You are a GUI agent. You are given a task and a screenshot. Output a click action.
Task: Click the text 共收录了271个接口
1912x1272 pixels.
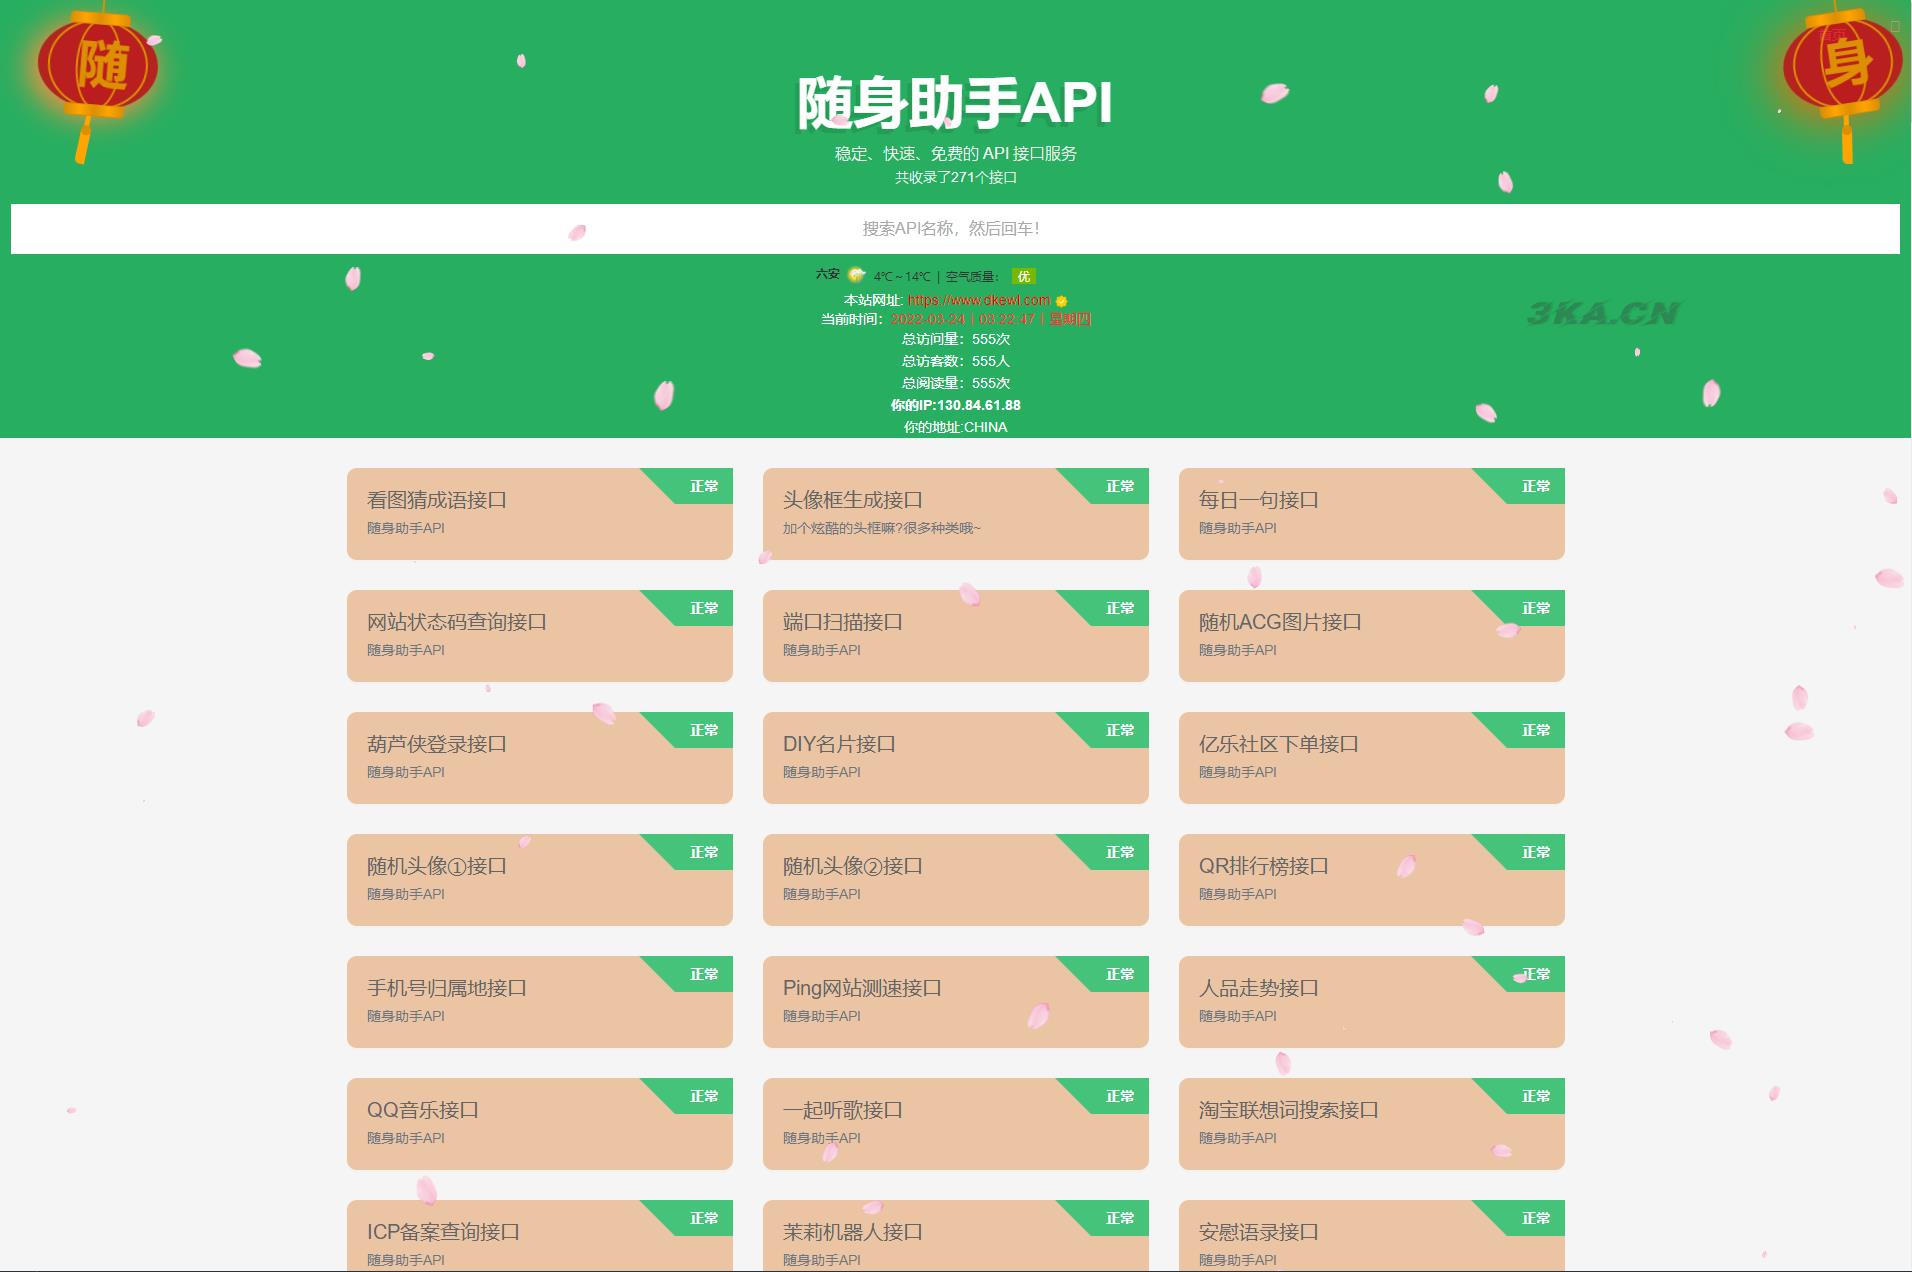coord(955,178)
